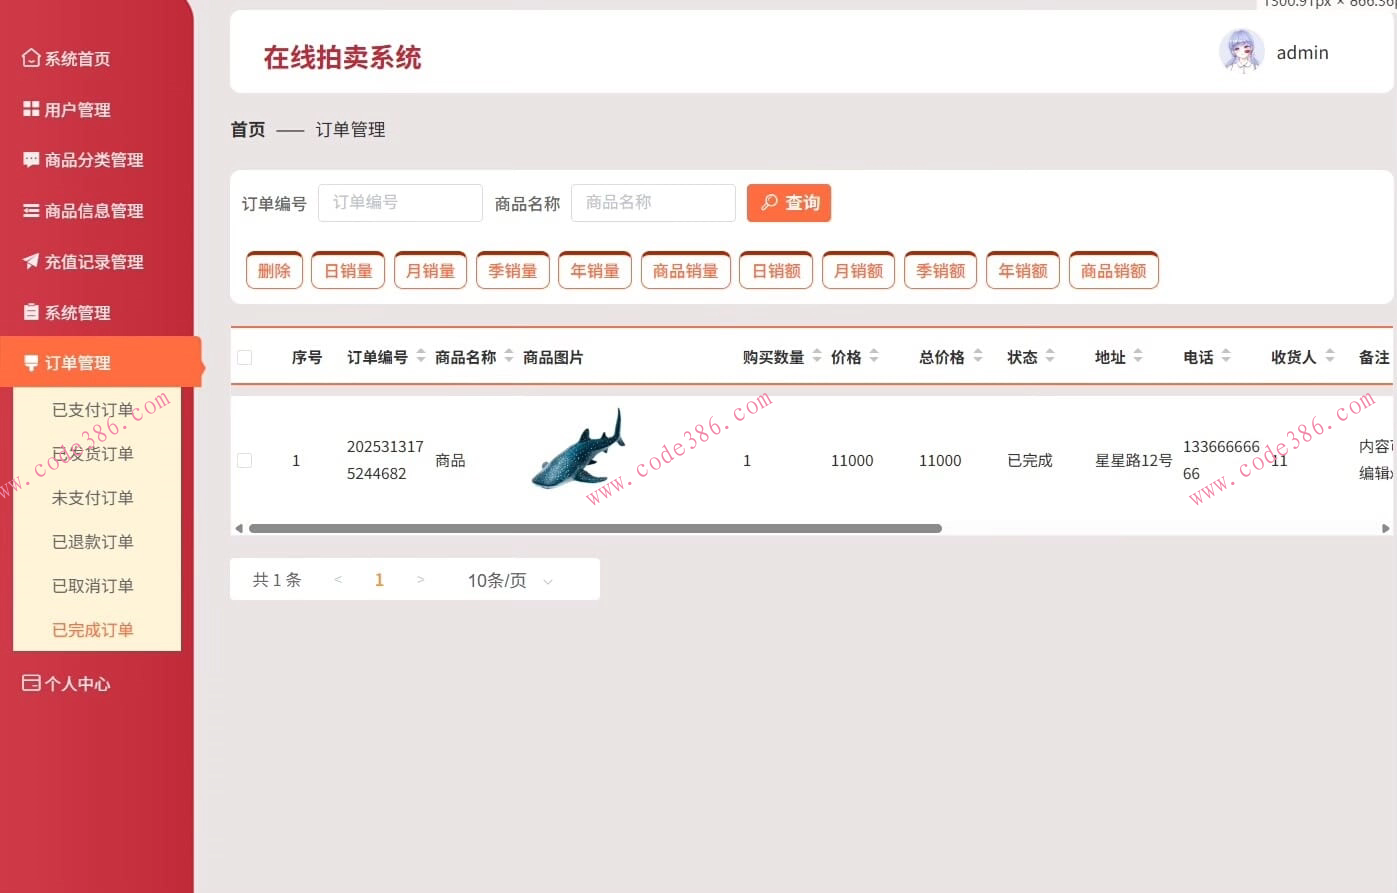Open 商品信息管理 via its list icon
This screenshot has height=893, width=1397.
click(x=32, y=211)
